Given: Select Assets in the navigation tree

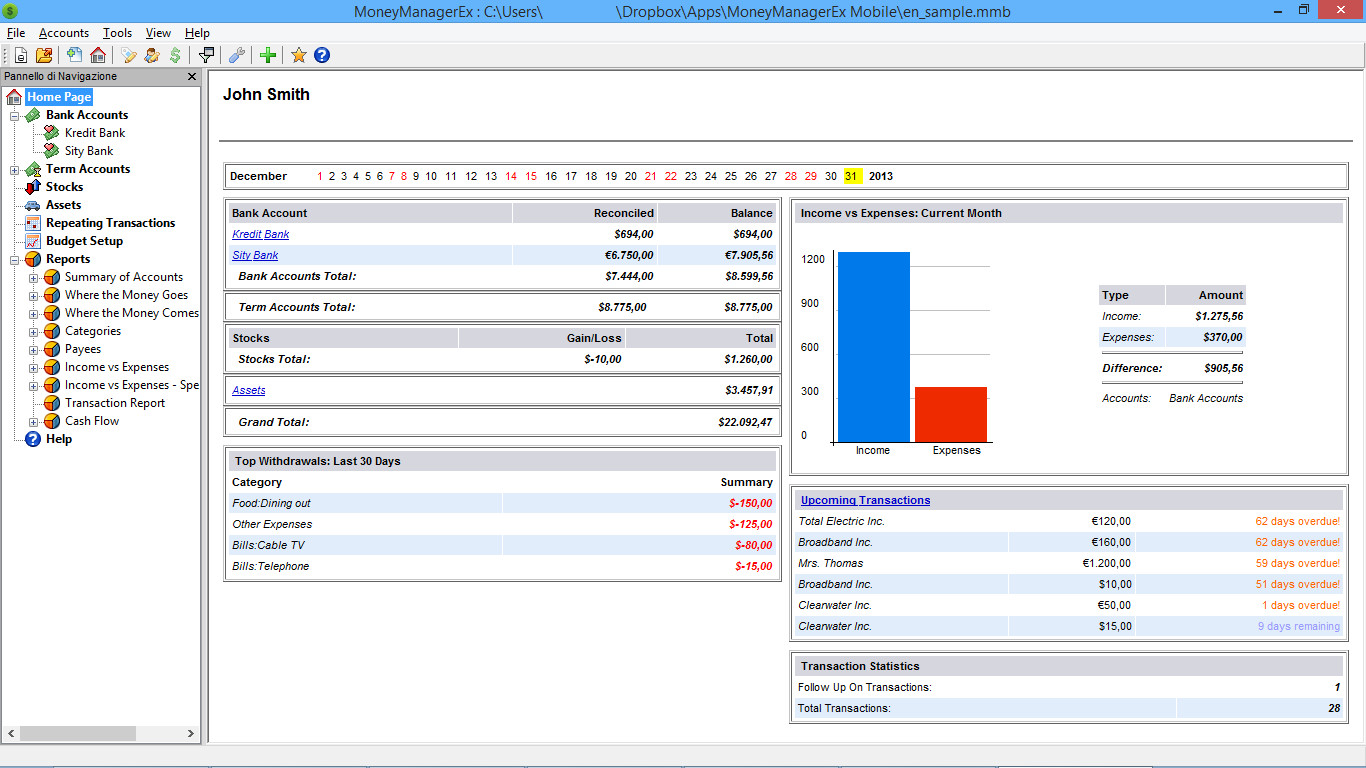Looking at the screenshot, I should [x=63, y=205].
